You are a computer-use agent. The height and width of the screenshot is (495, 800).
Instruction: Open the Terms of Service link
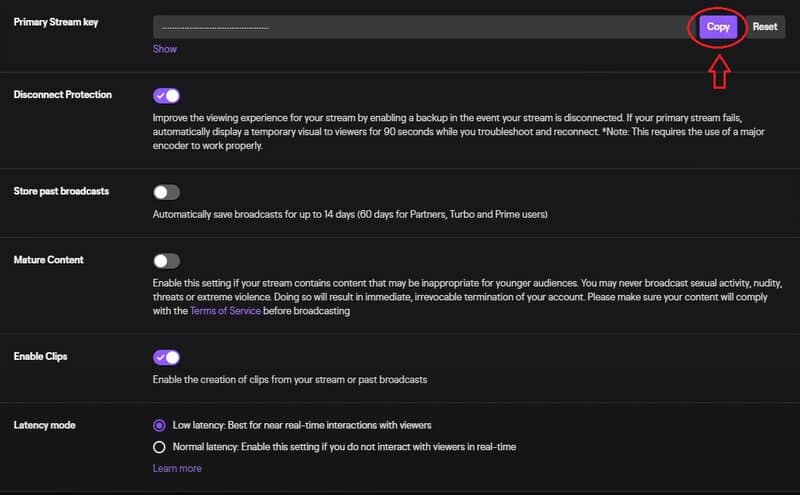pos(225,311)
